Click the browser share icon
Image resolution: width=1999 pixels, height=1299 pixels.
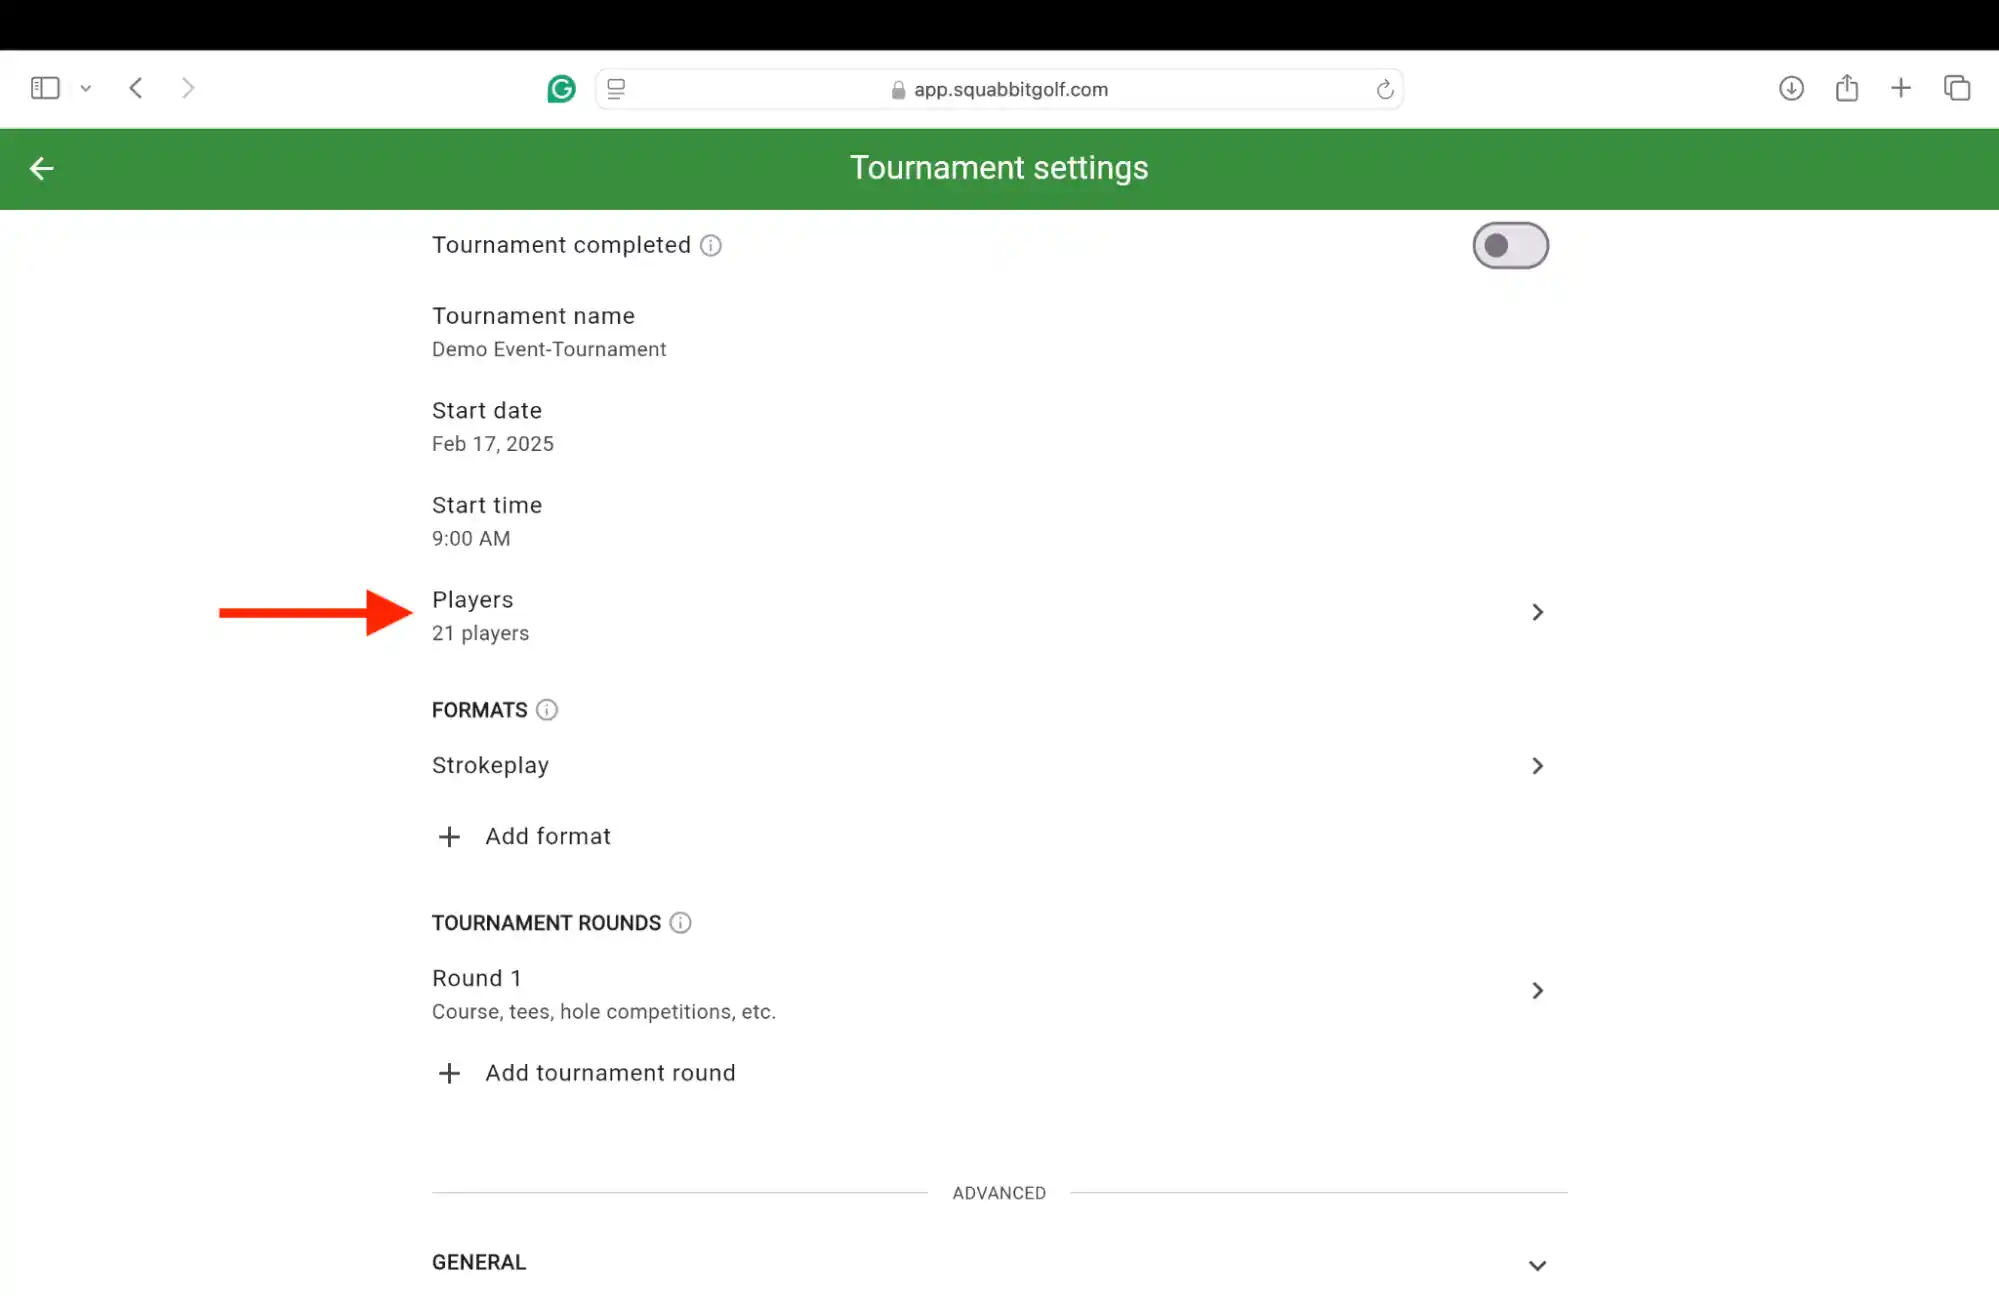(x=1846, y=88)
